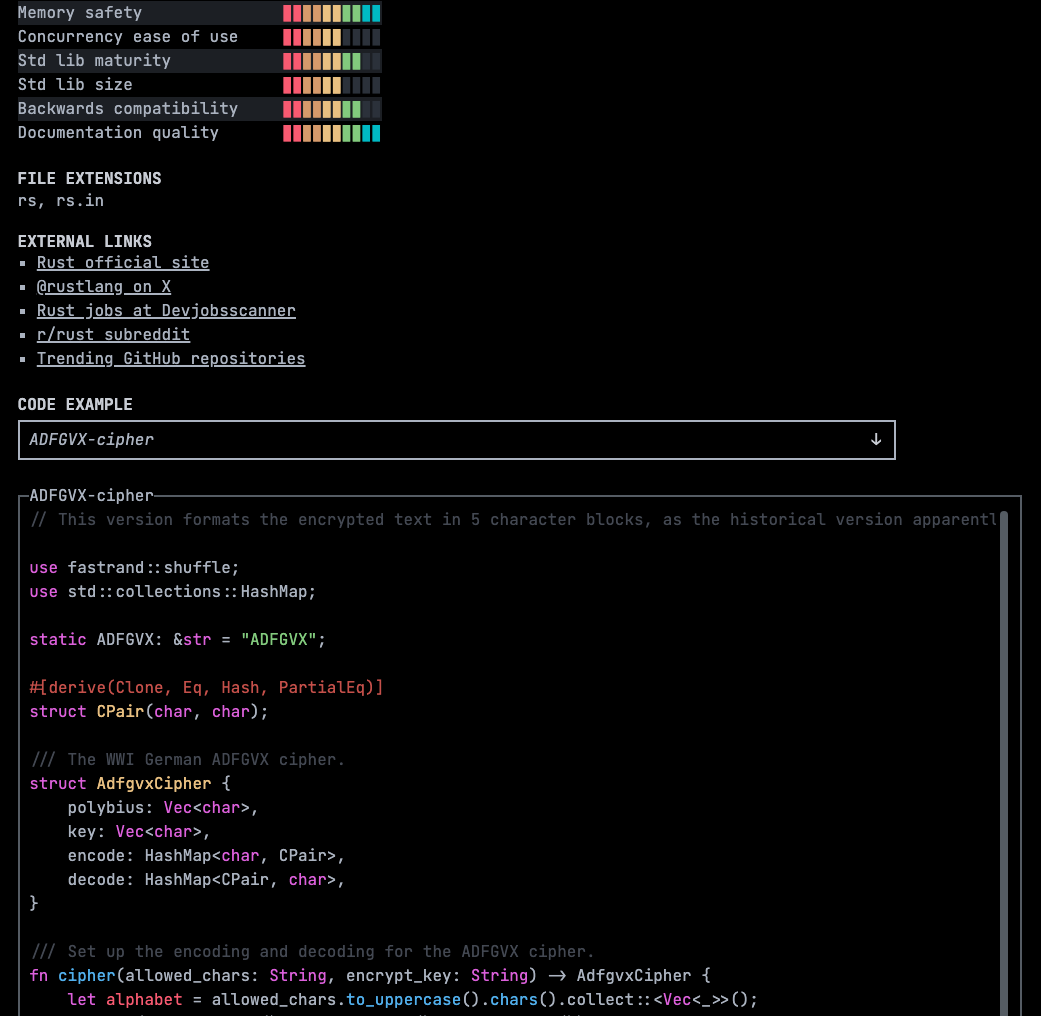Open Trending GitHub repositories link
Image resolution: width=1041 pixels, height=1016 pixels.
[x=171, y=359]
